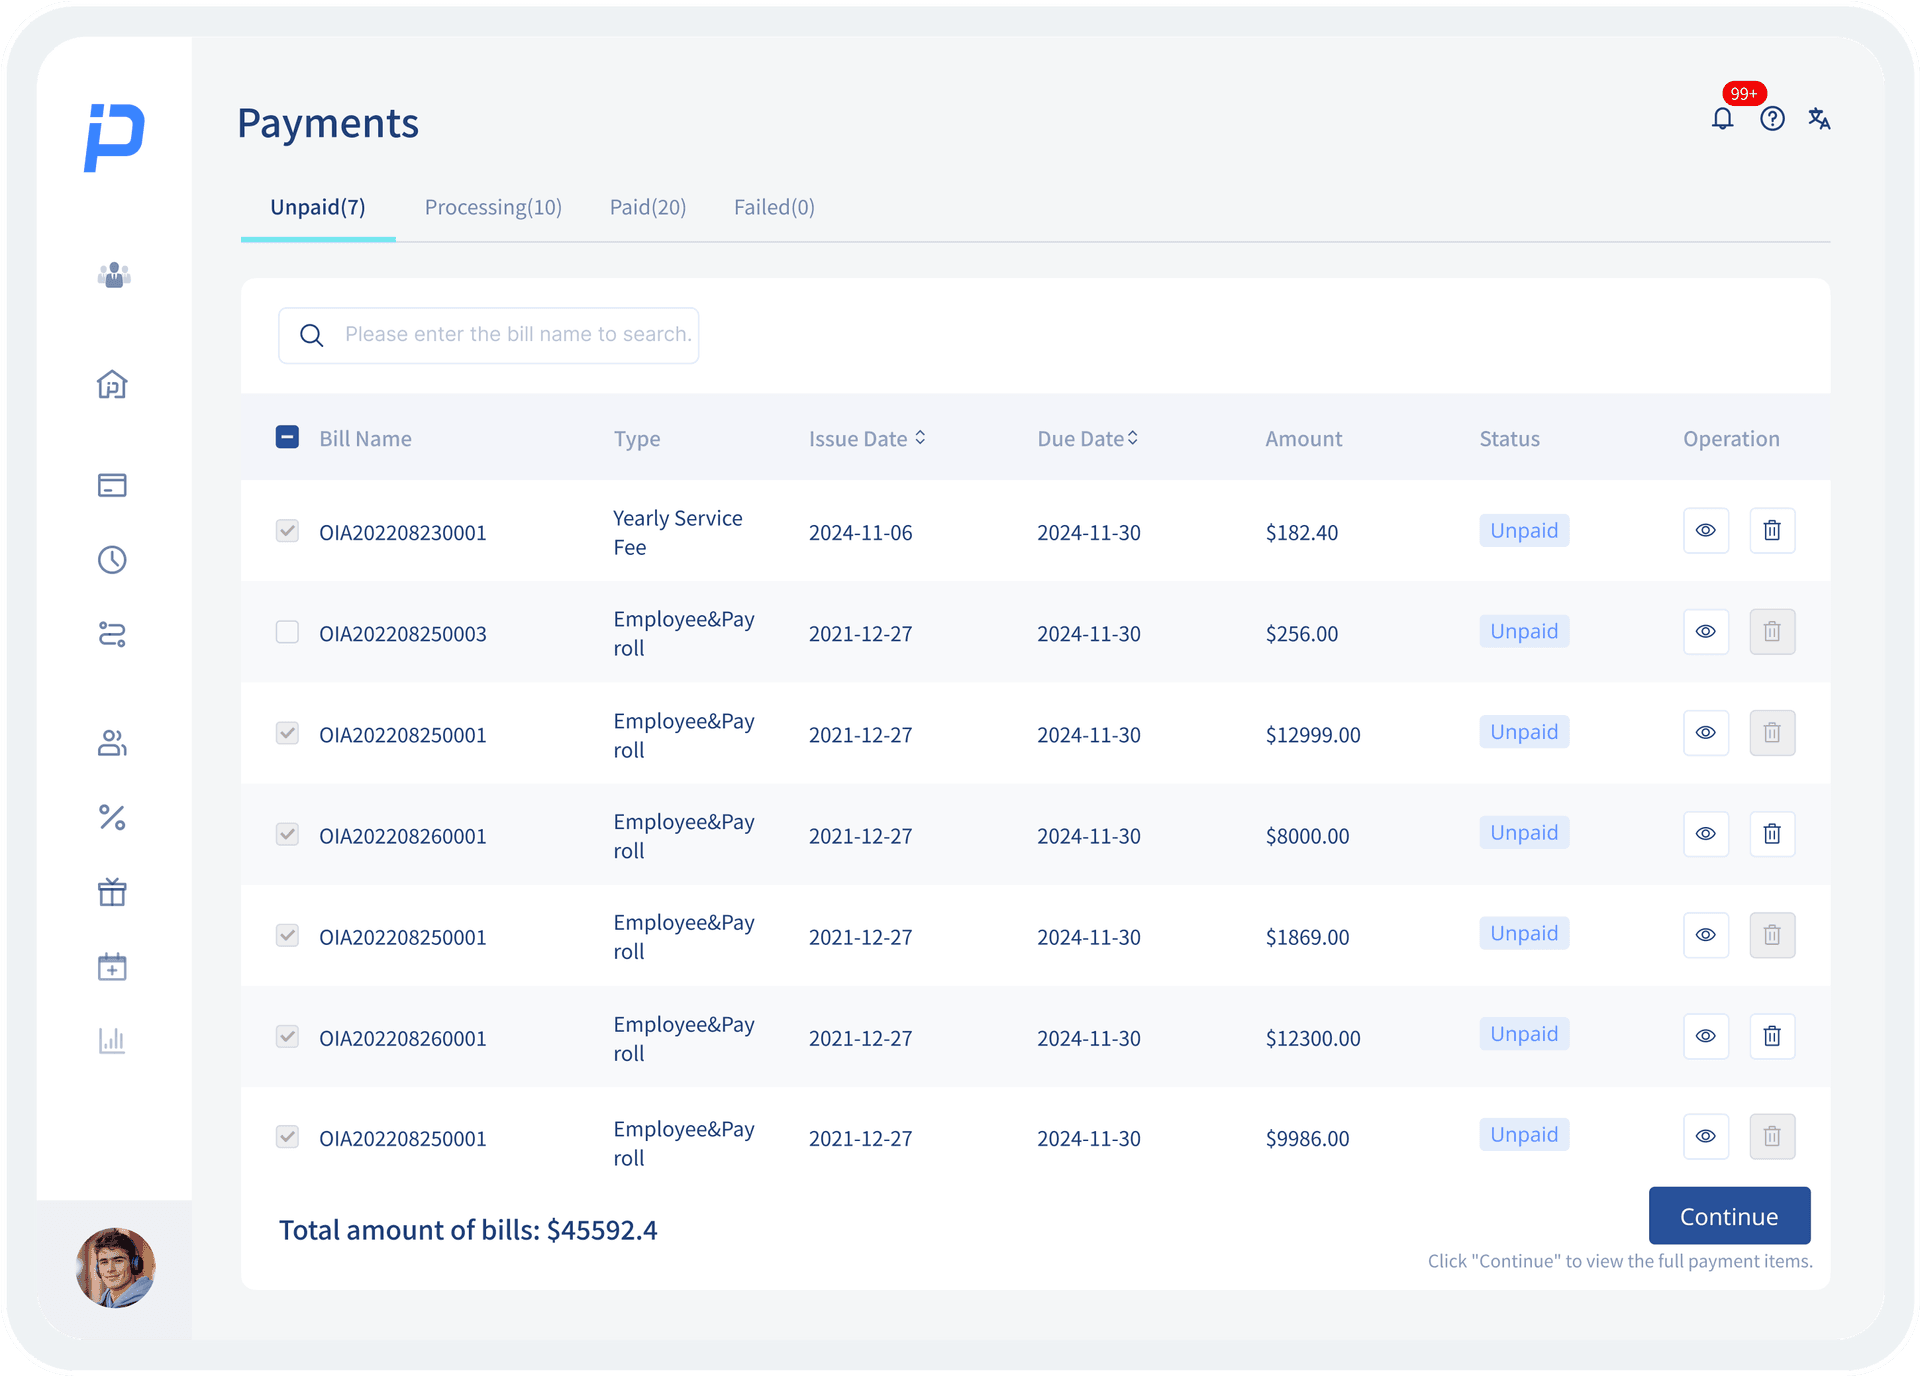View details of the $12999.00 bill
Screen dimensions: 1920x1376
1706,732
